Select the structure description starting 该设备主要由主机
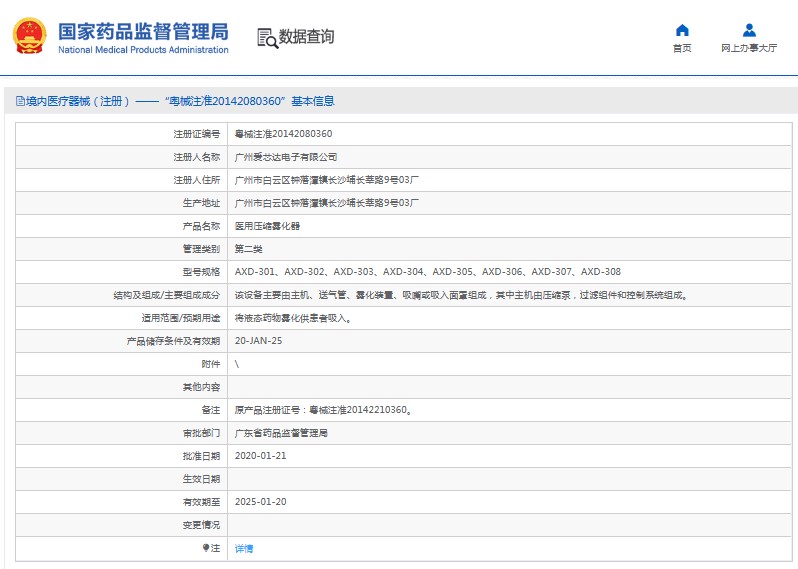798x569 pixels. tap(462, 295)
